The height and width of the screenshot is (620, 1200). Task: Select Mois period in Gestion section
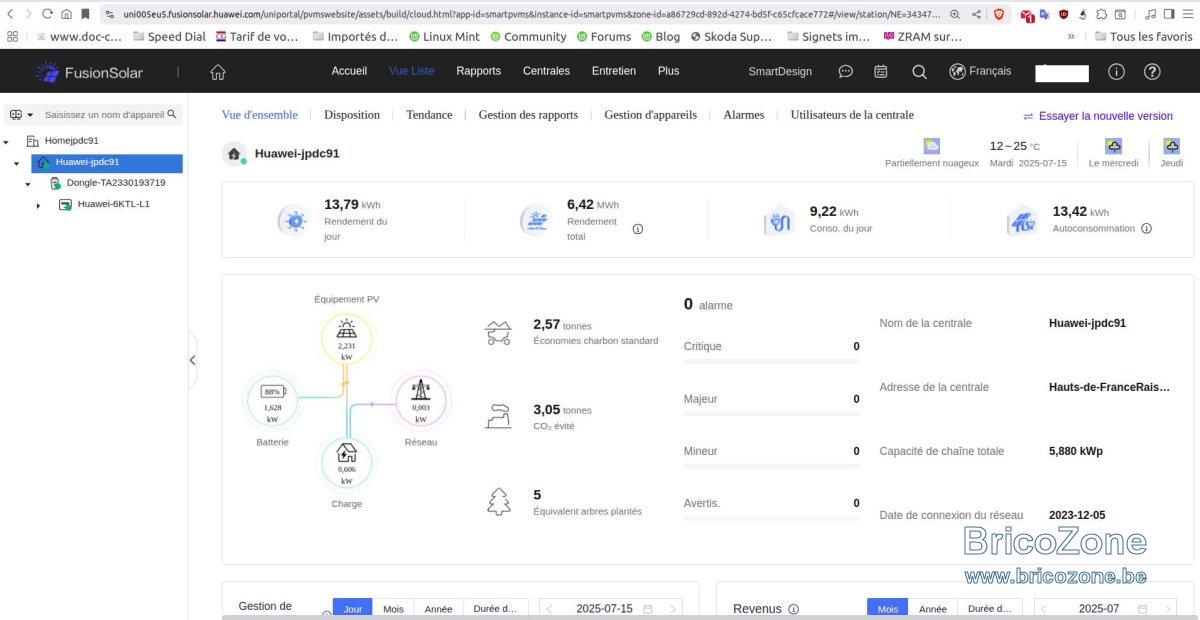coord(393,608)
